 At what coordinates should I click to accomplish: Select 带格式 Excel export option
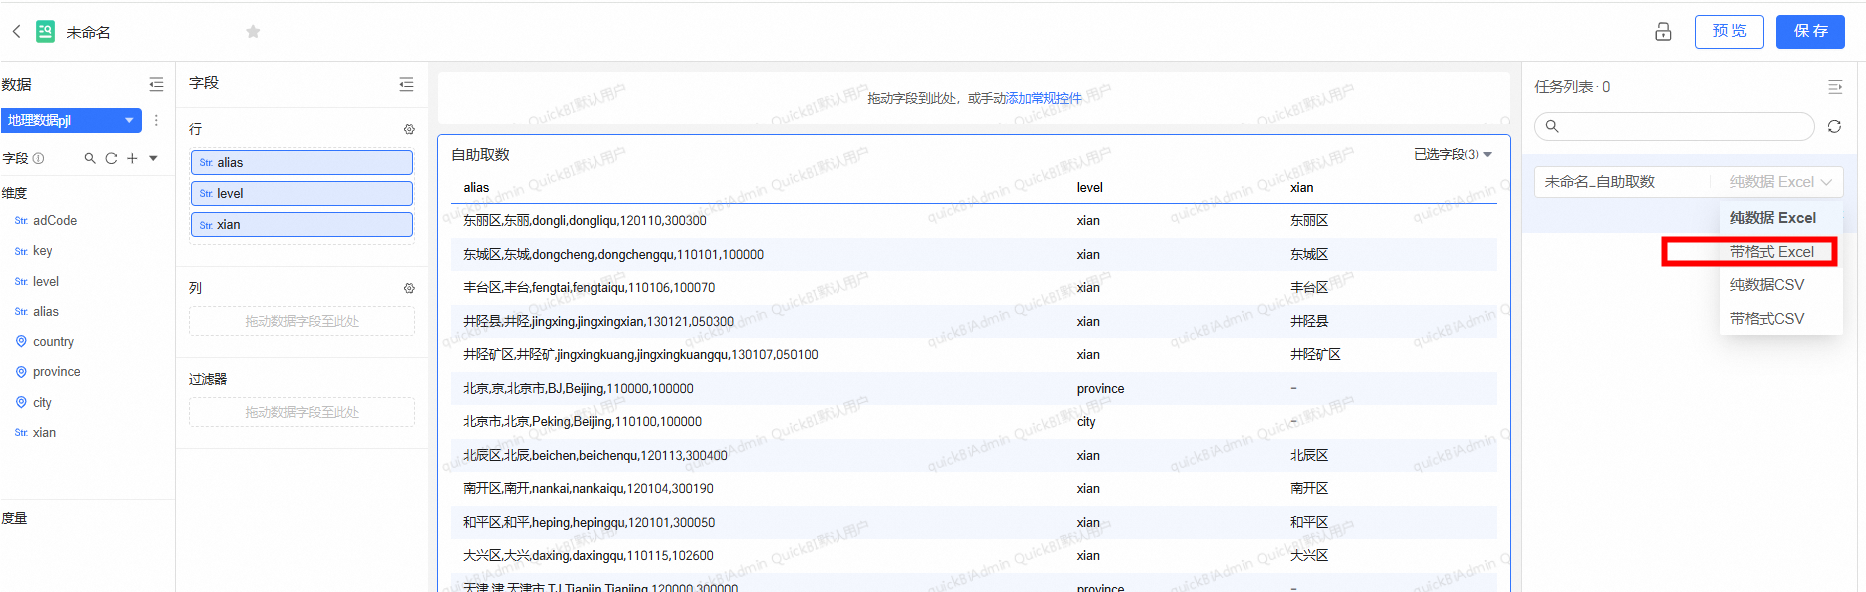click(x=1771, y=252)
